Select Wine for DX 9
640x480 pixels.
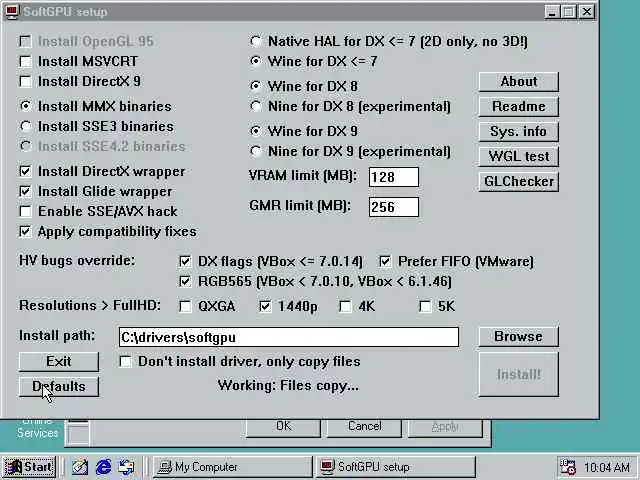pyautogui.click(x=256, y=131)
